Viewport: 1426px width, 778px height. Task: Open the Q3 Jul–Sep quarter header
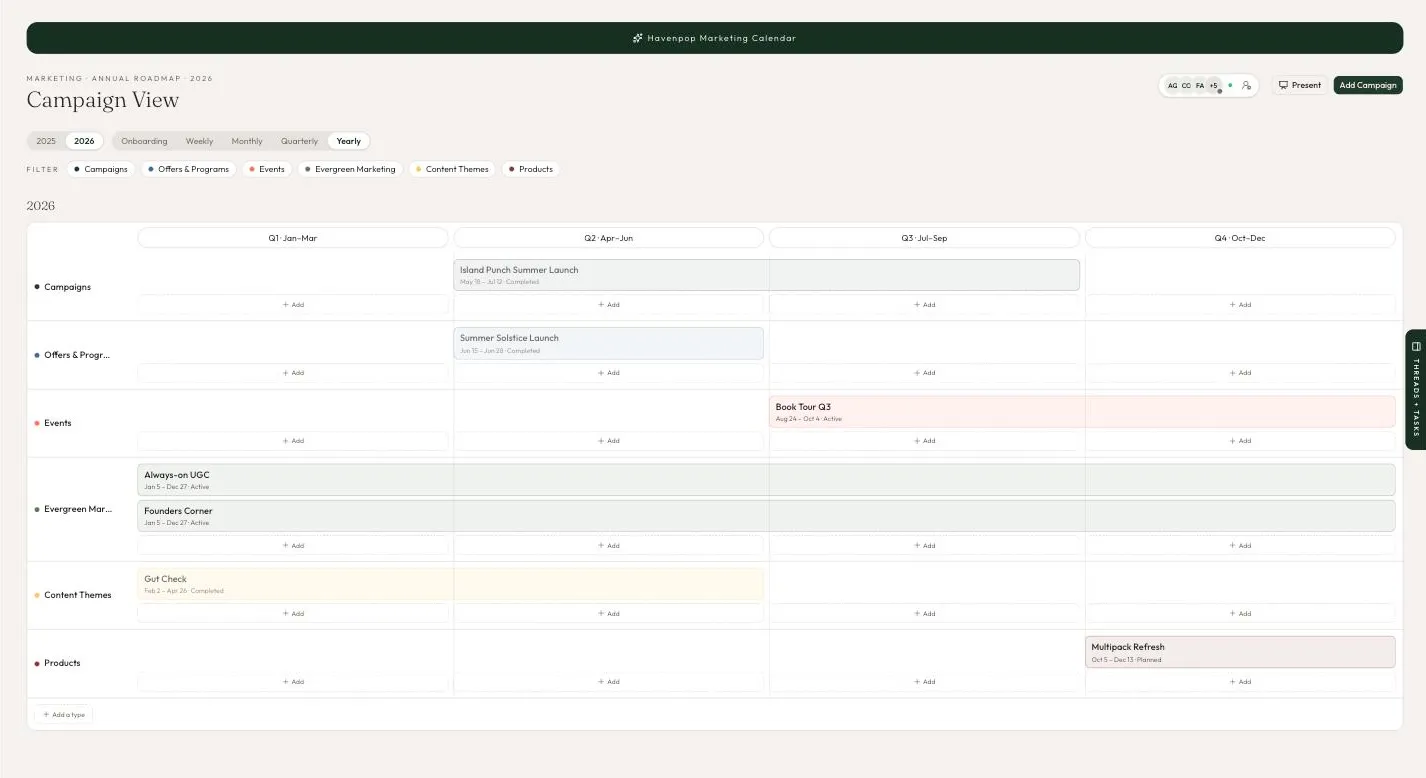(924, 238)
